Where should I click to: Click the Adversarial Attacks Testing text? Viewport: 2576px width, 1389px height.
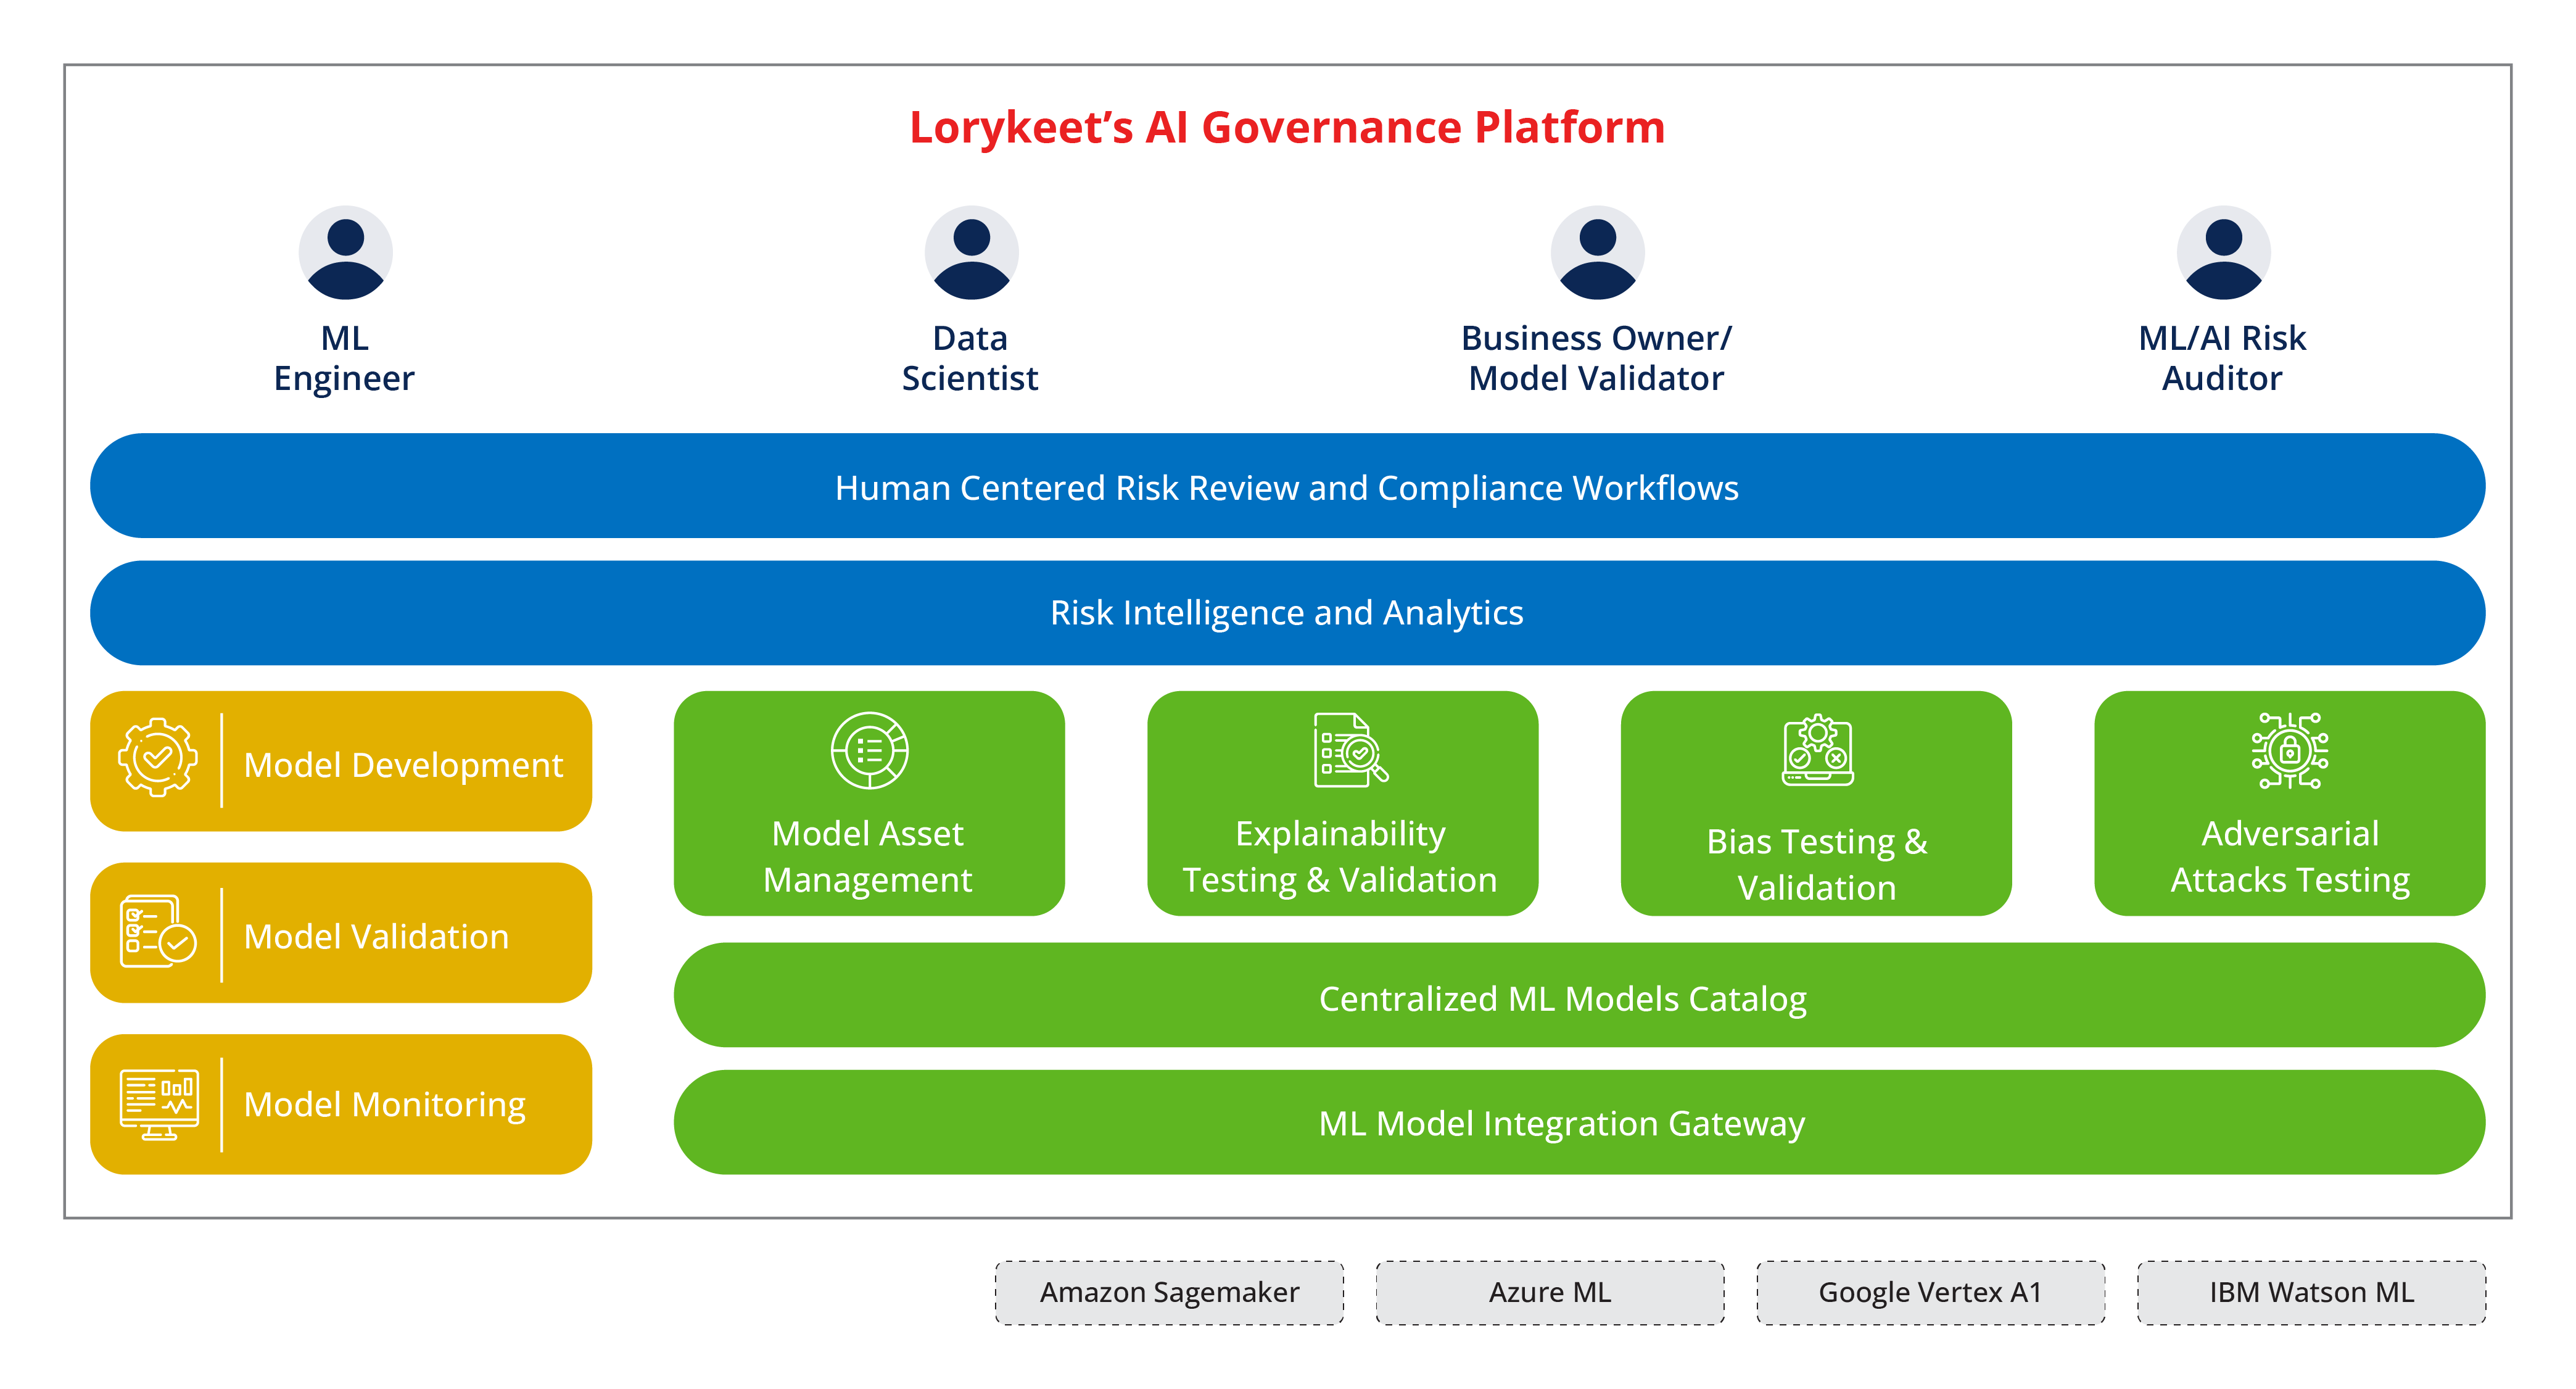[x=2290, y=857]
